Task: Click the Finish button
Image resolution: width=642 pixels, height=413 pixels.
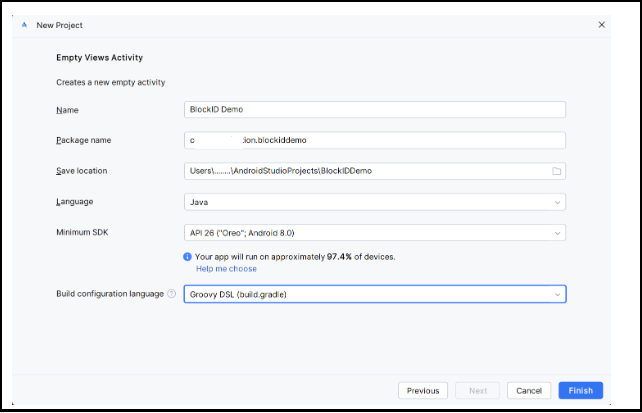Action: [x=580, y=391]
